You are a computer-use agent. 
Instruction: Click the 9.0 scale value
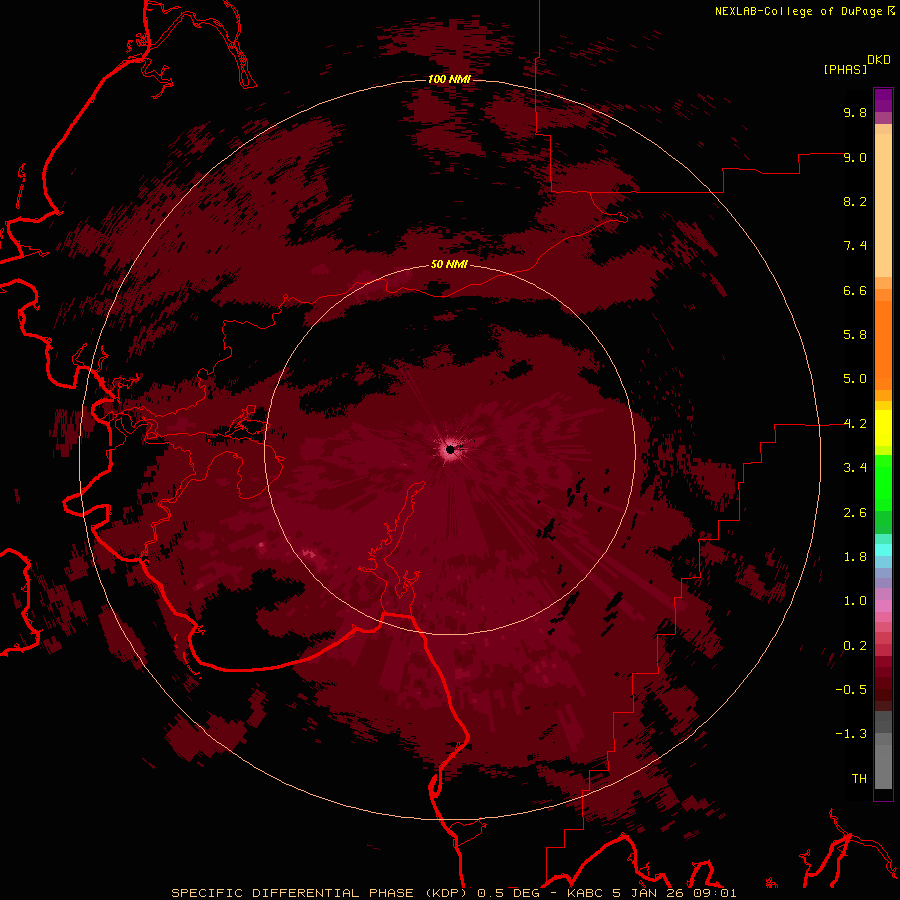tap(855, 157)
